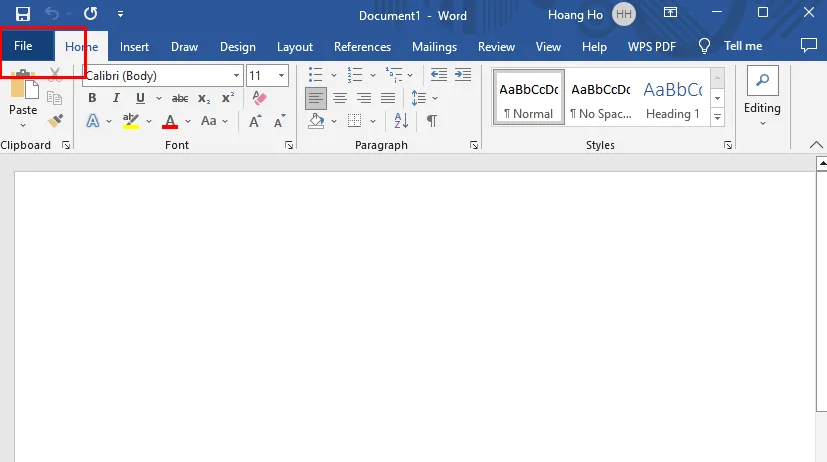
Task: Open the Design tab
Action: tap(237, 47)
